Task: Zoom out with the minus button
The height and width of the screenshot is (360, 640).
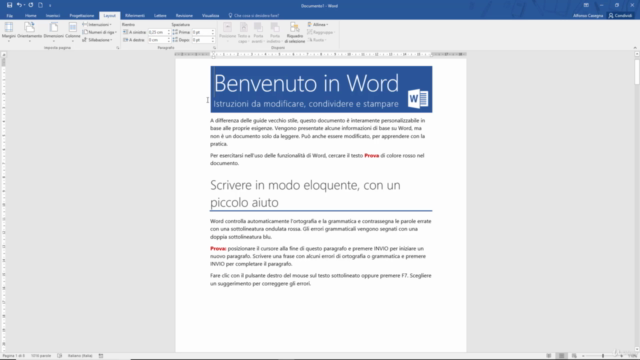Action: point(584,356)
